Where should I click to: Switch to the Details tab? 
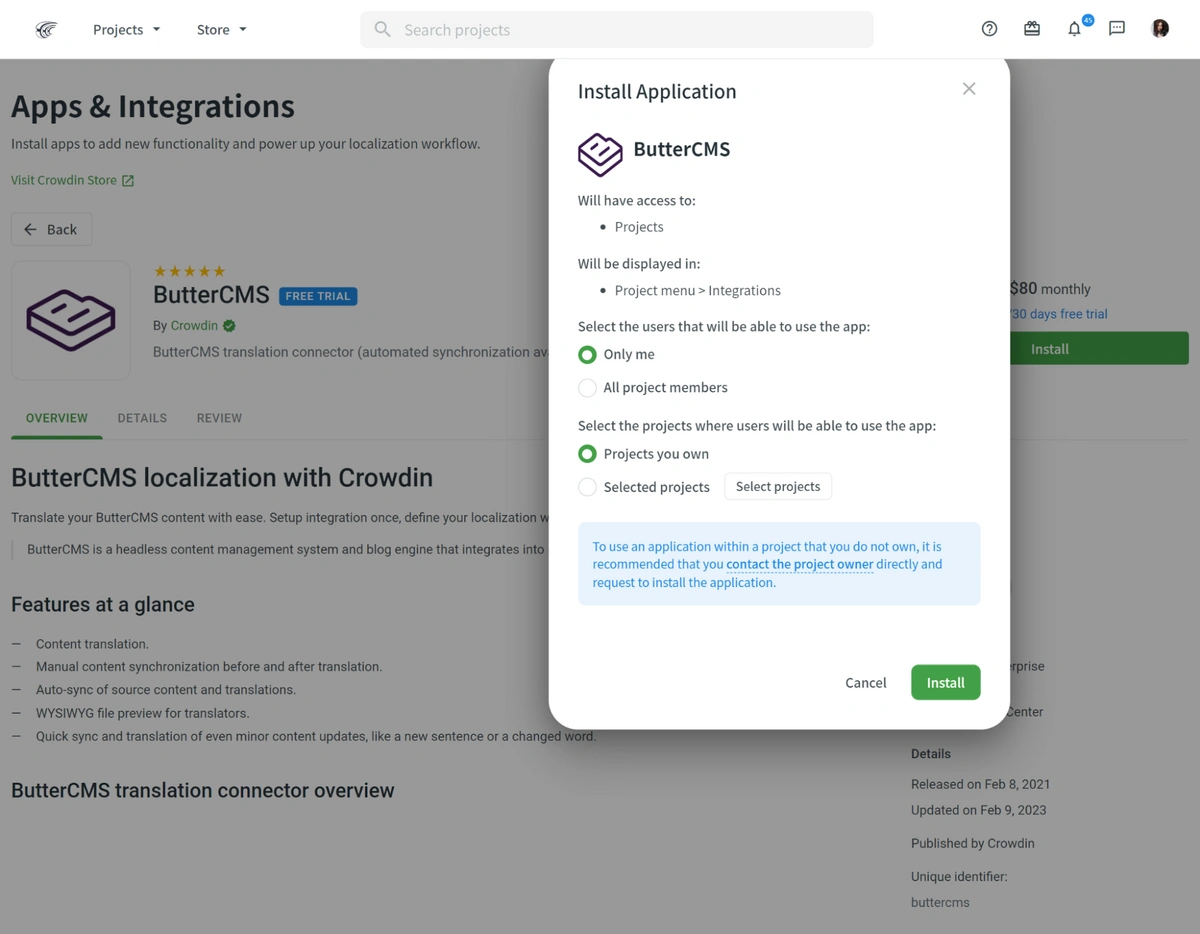point(142,418)
